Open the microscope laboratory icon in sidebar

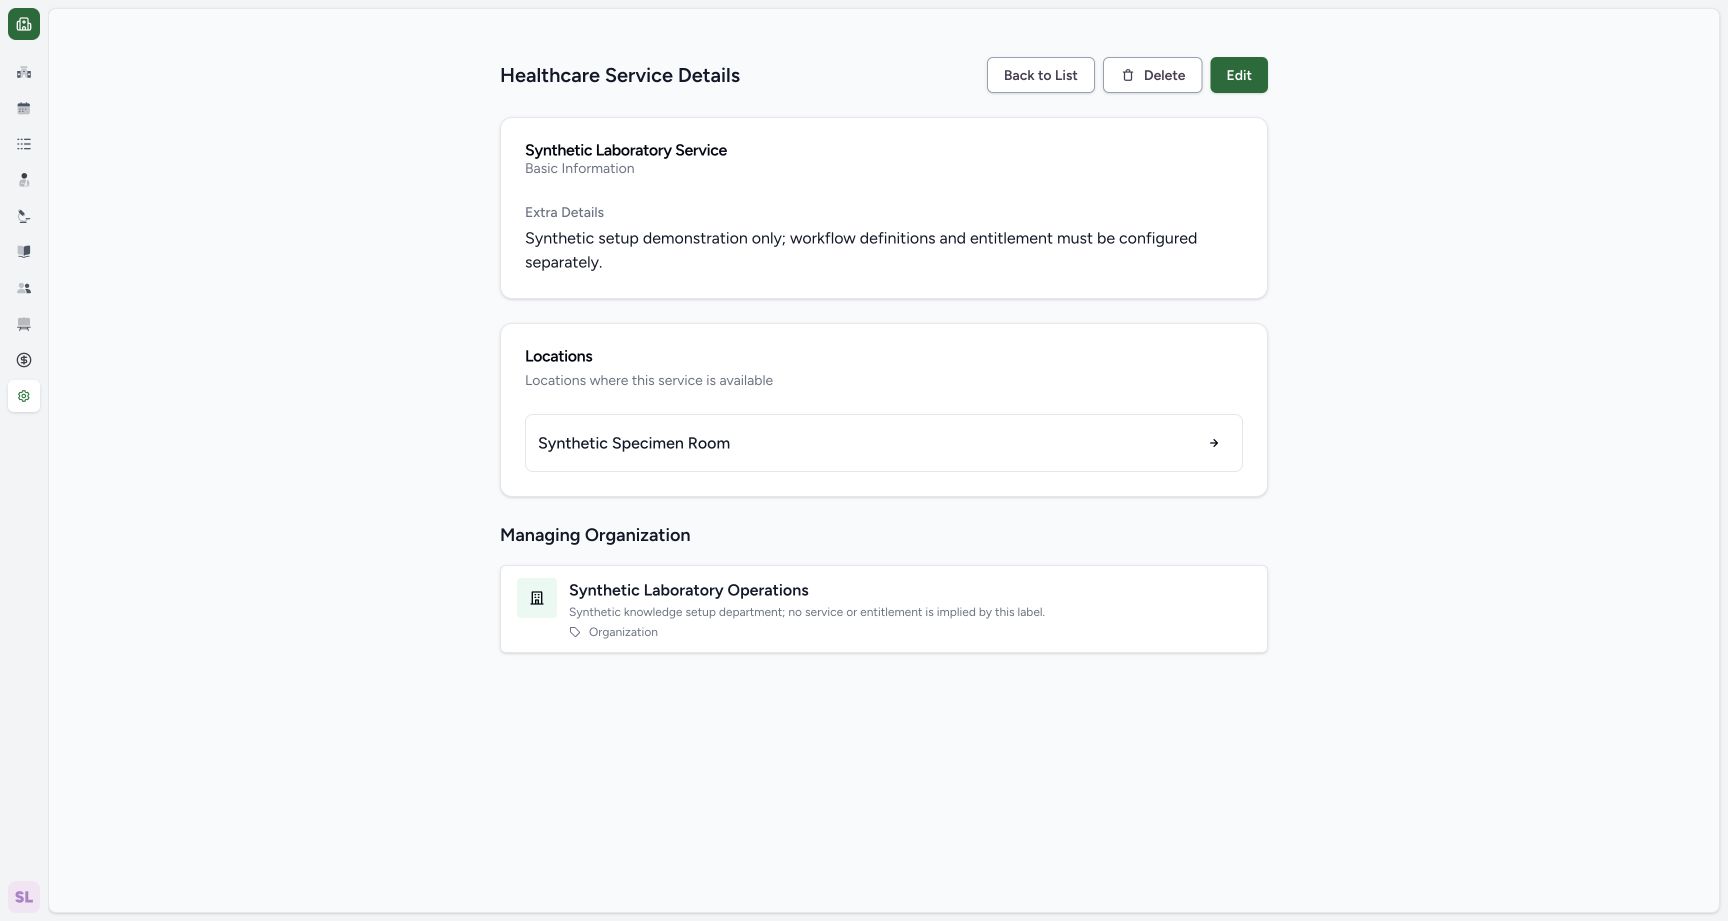[x=24, y=216]
